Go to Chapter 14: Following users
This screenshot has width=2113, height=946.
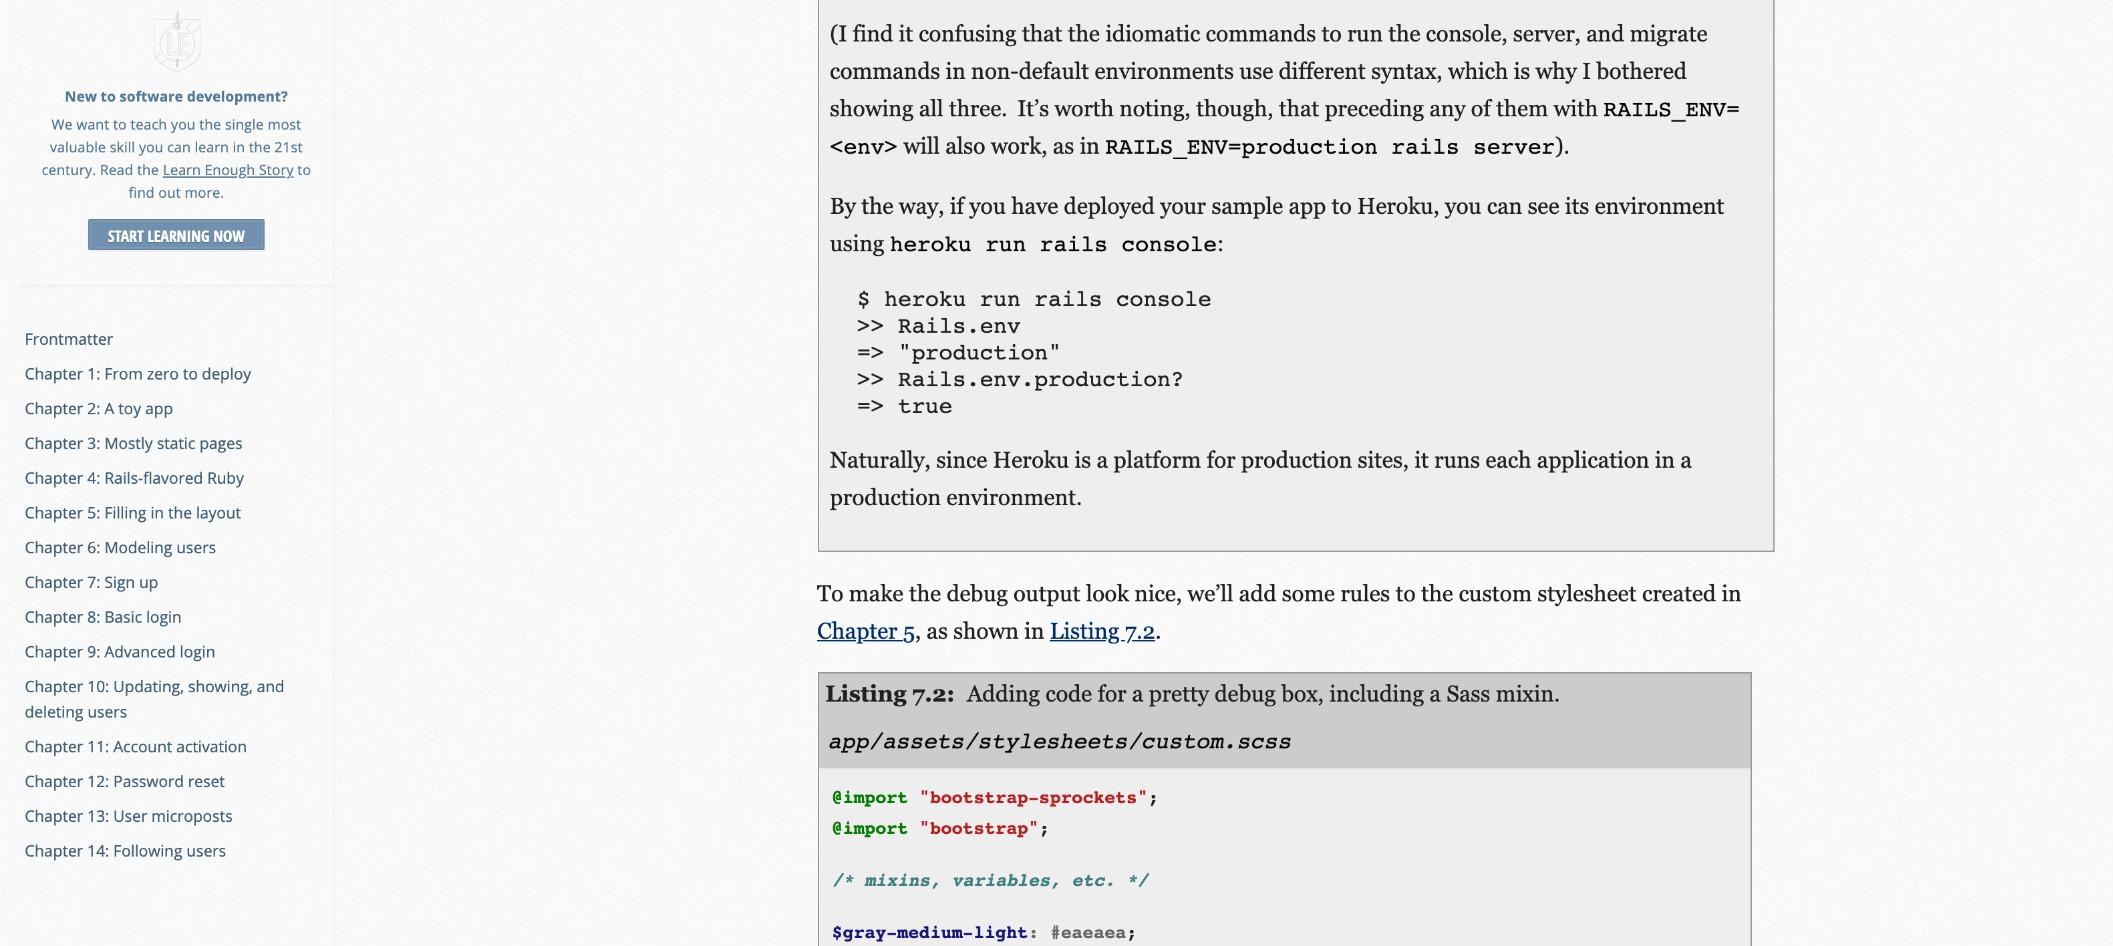click(x=125, y=851)
